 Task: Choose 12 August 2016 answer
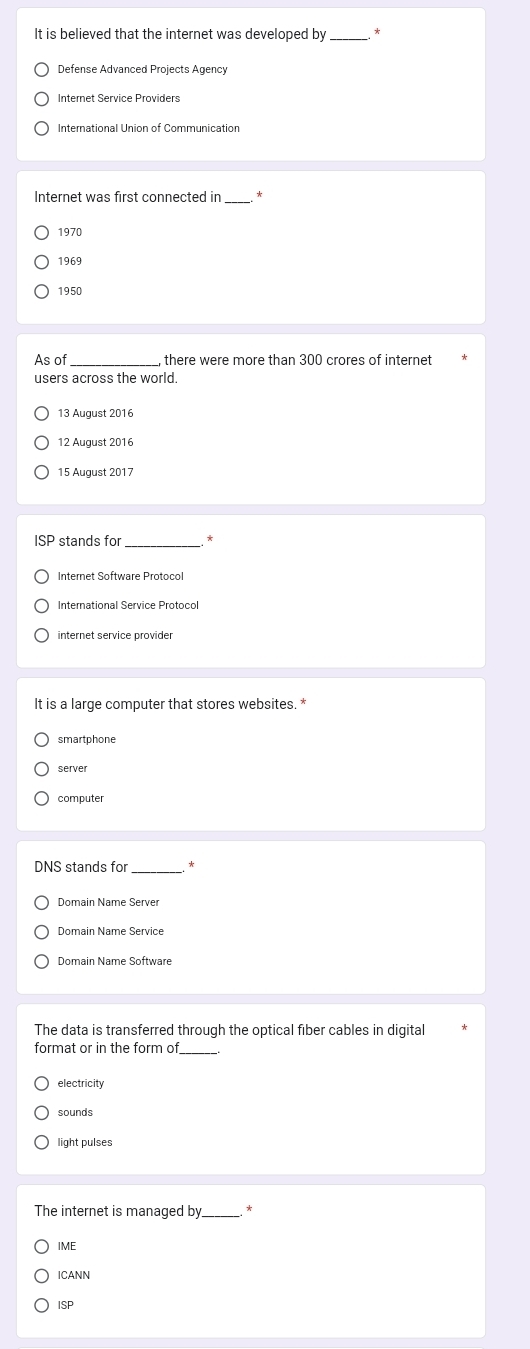pyautogui.click(x=42, y=443)
